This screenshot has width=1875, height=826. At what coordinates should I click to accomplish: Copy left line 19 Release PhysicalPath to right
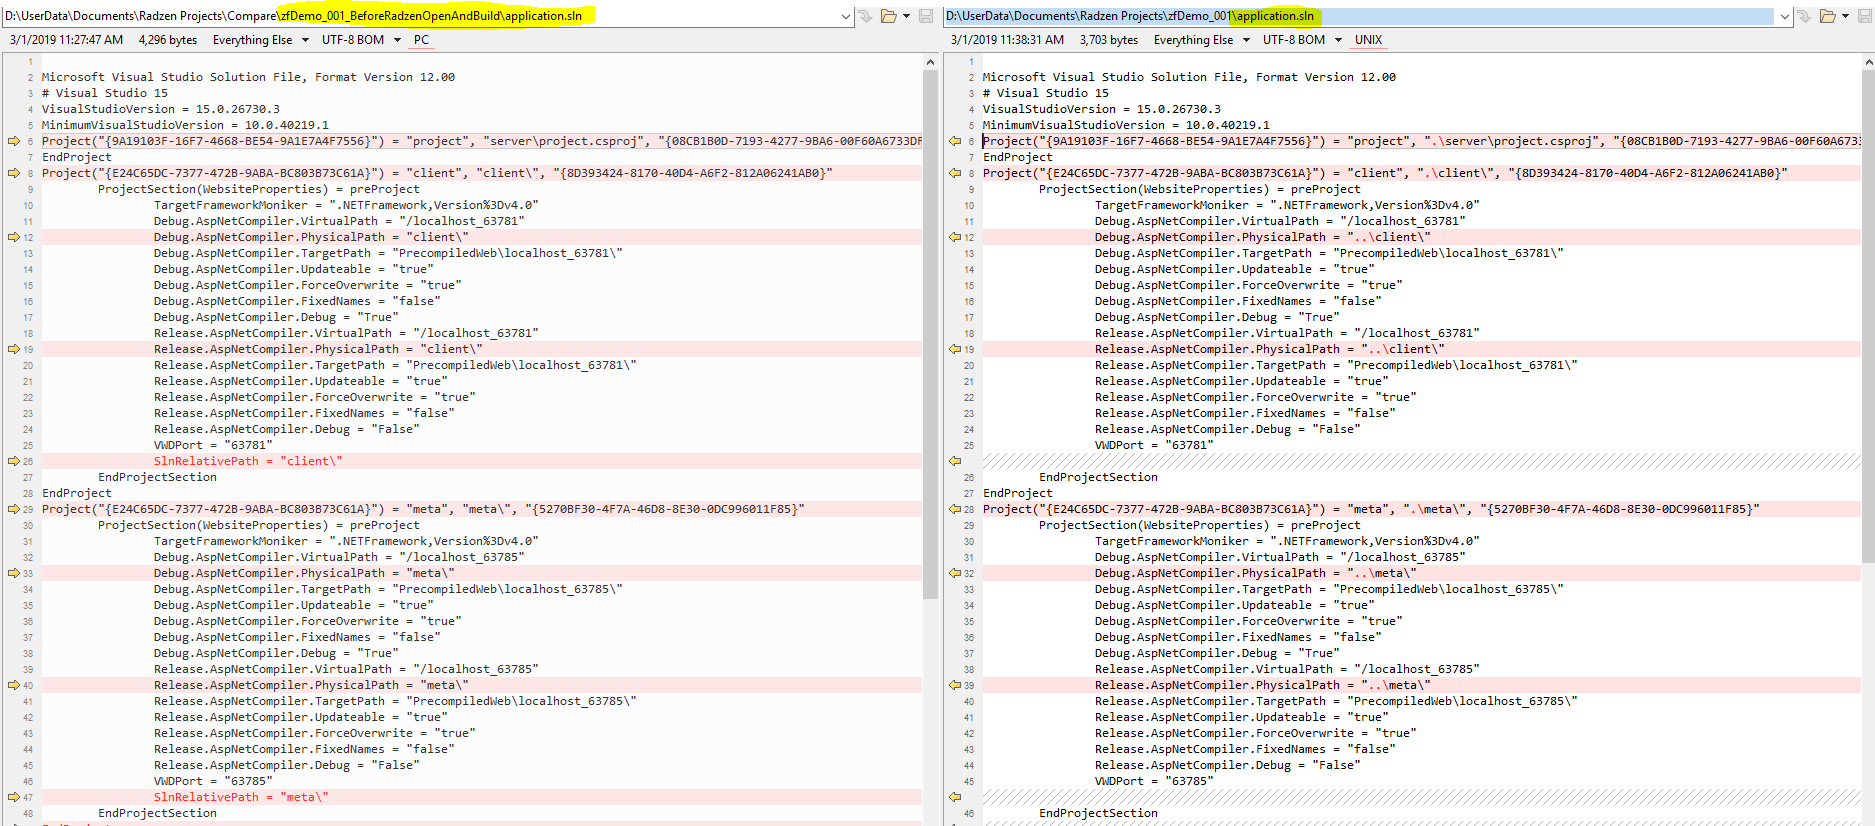(x=14, y=349)
